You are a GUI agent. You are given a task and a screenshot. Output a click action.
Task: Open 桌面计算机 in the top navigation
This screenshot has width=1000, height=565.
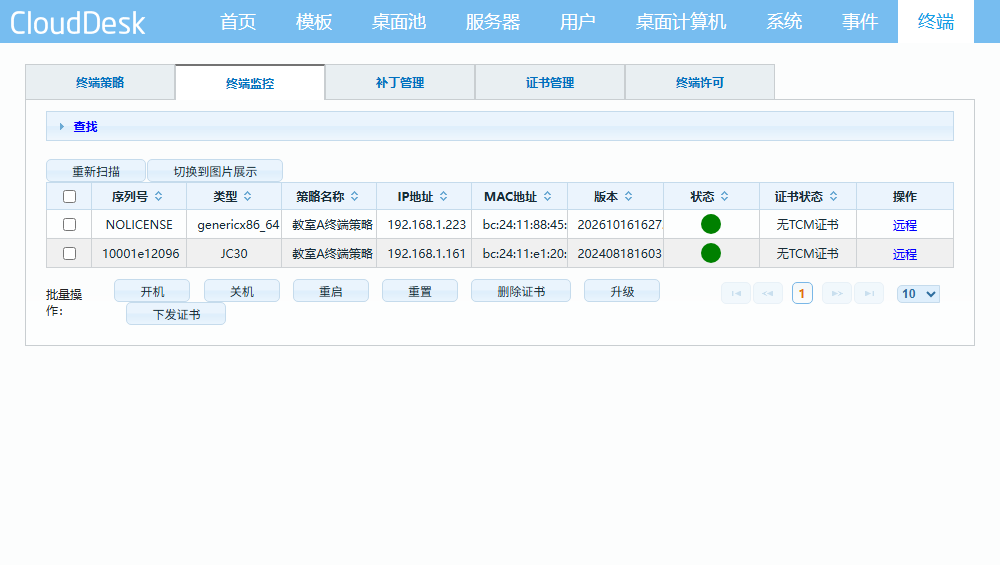(x=680, y=22)
